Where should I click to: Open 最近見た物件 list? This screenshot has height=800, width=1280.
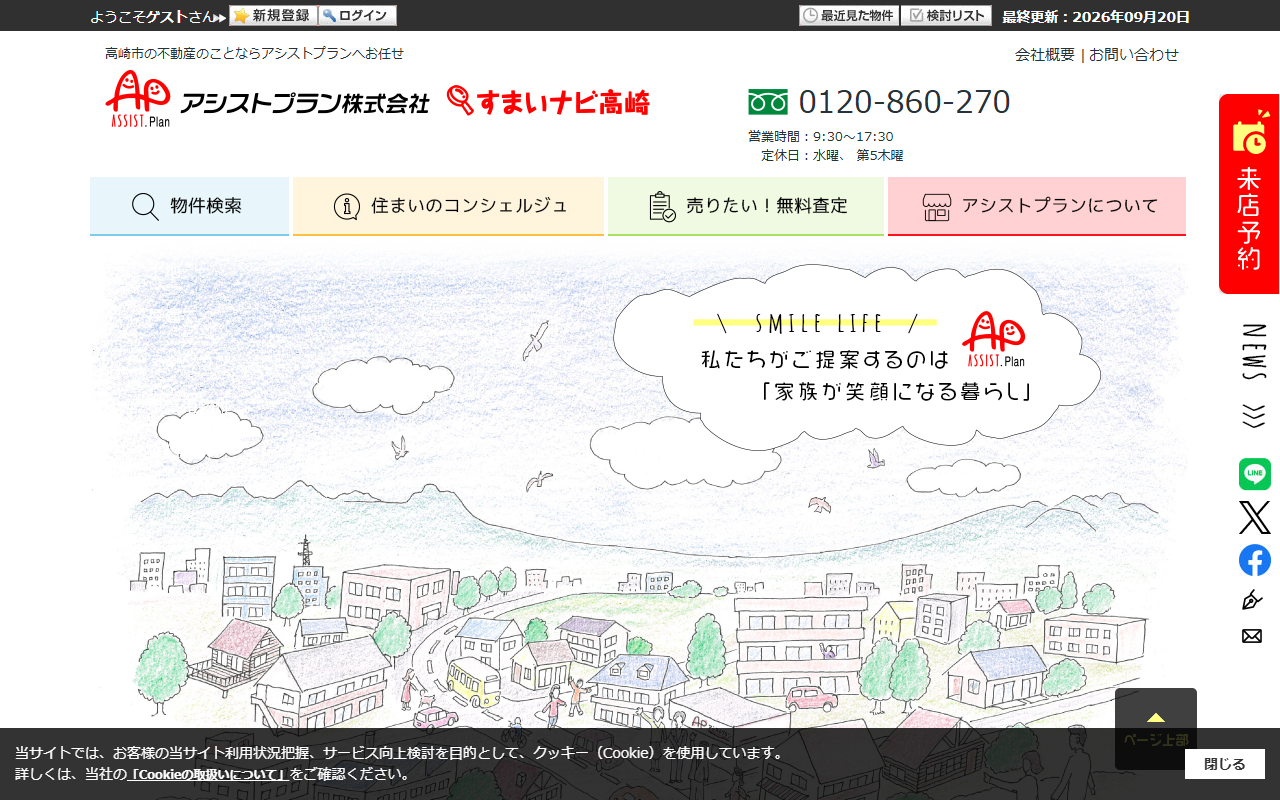(849, 16)
